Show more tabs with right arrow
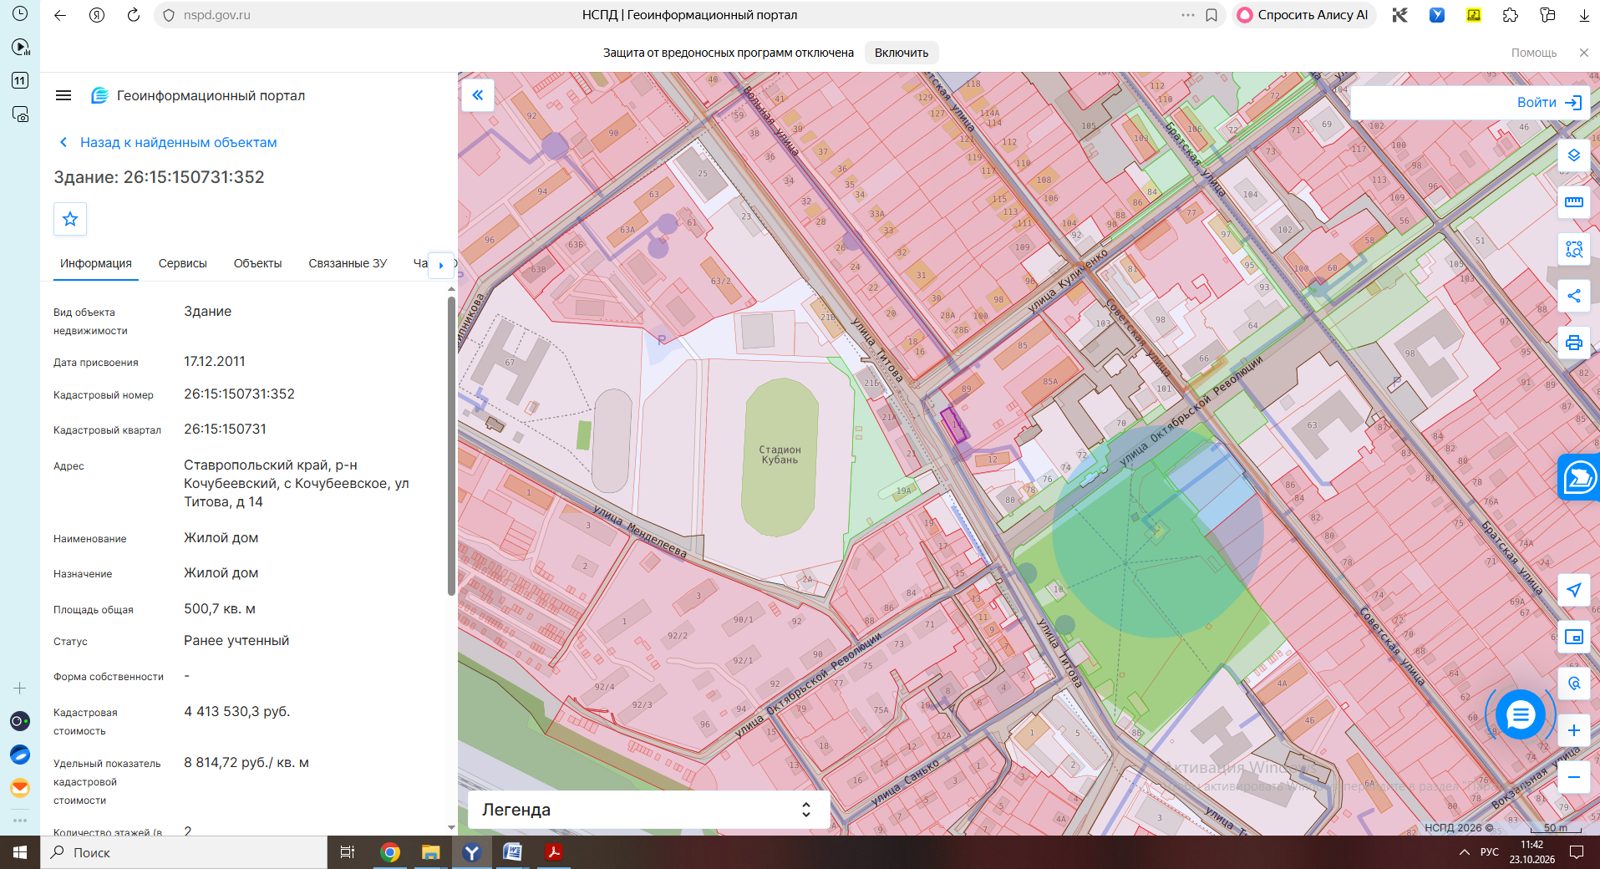This screenshot has width=1600, height=869. click(441, 265)
